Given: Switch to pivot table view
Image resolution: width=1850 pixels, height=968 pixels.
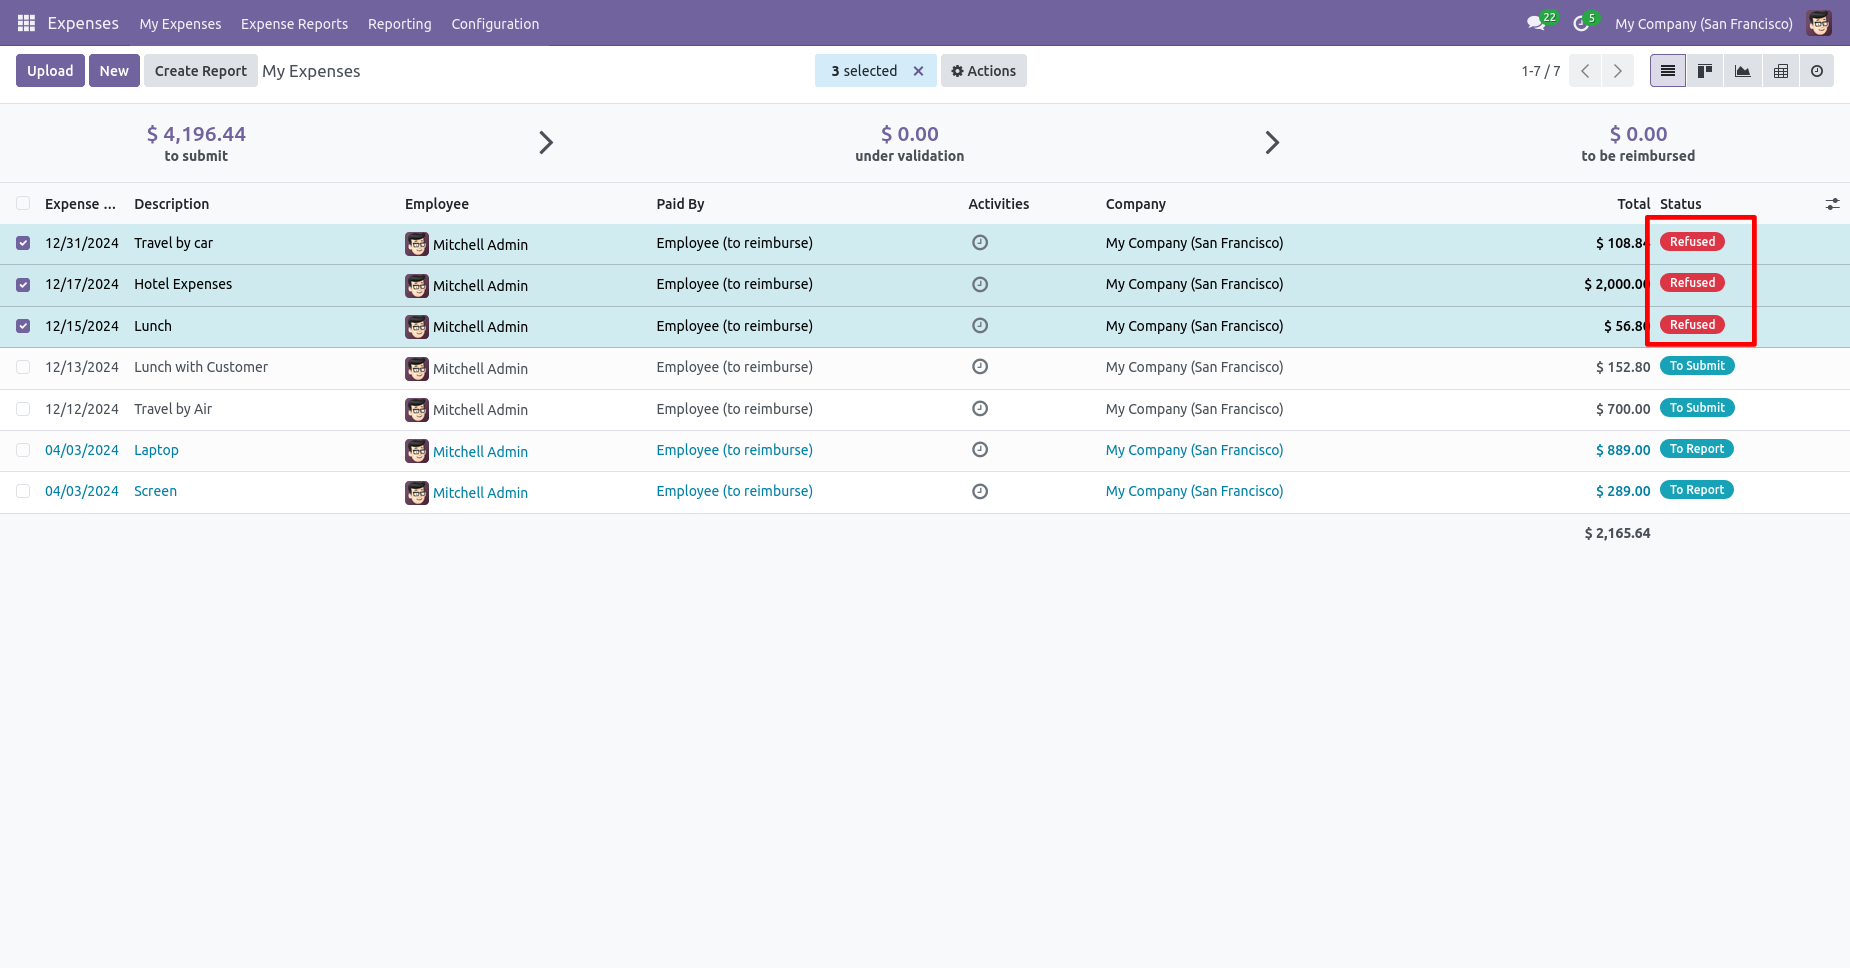Looking at the screenshot, I should click(1781, 71).
